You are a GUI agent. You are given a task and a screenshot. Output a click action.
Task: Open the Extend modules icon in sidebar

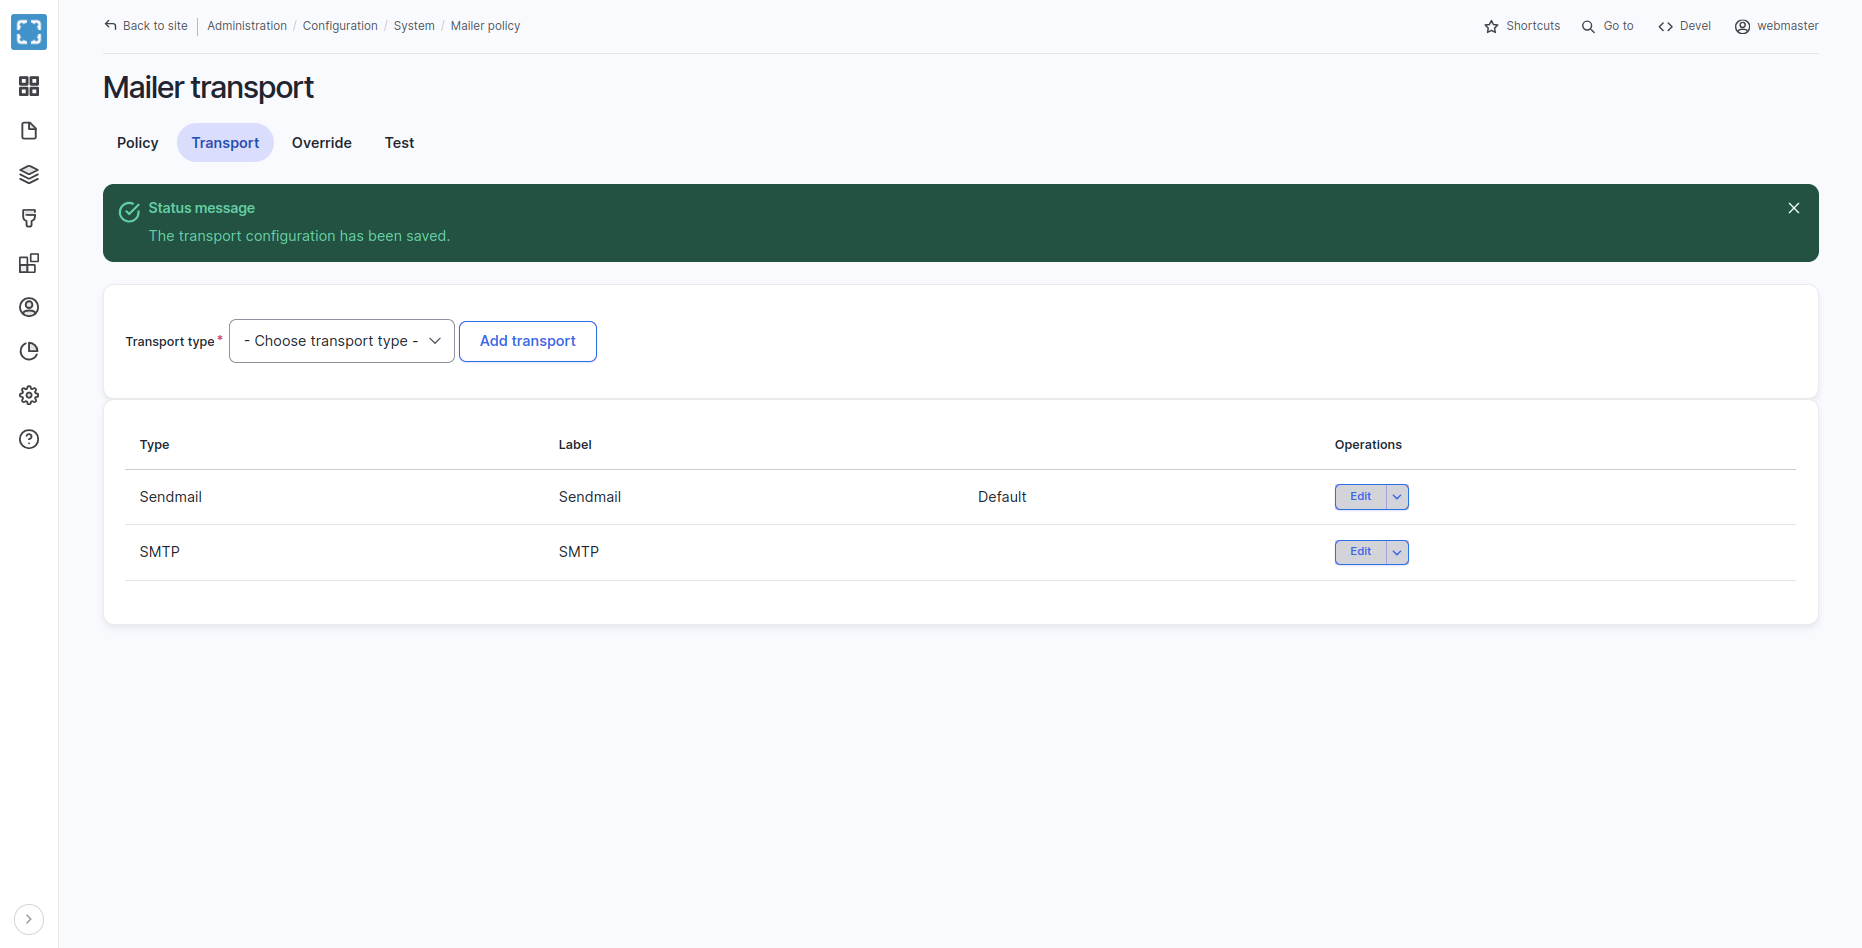[29, 263]
